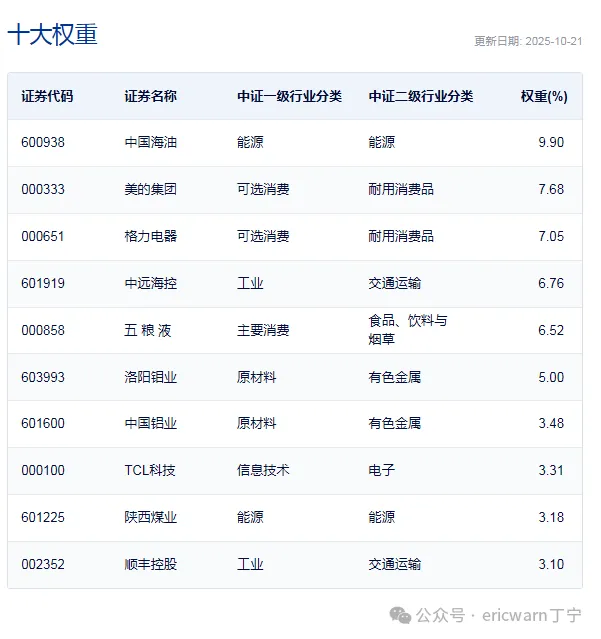The width and height of the screenshot is (601, 639).
Task: Select stock code 000100
Action: tap(43, 470)
